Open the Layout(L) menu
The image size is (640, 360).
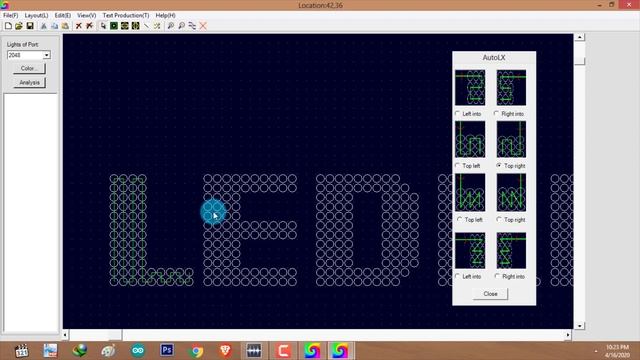click(36, 15)
